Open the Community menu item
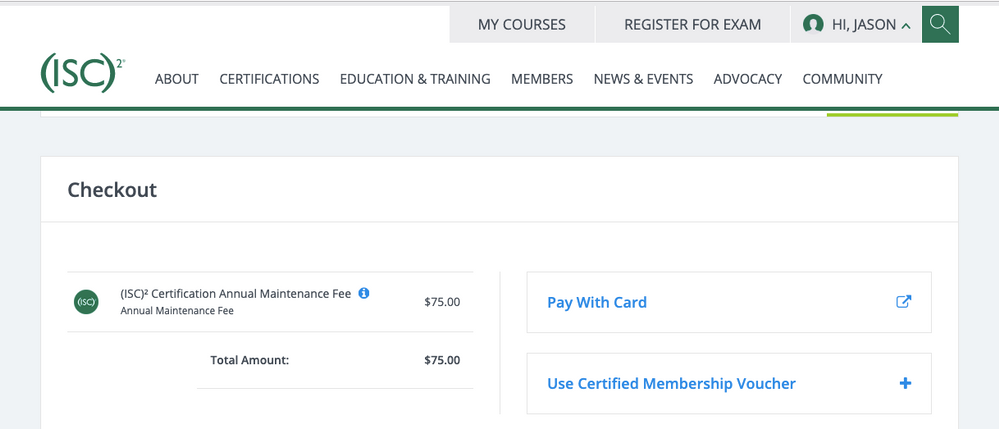Viewport: 999px width, 429px height. pos(842,79)
